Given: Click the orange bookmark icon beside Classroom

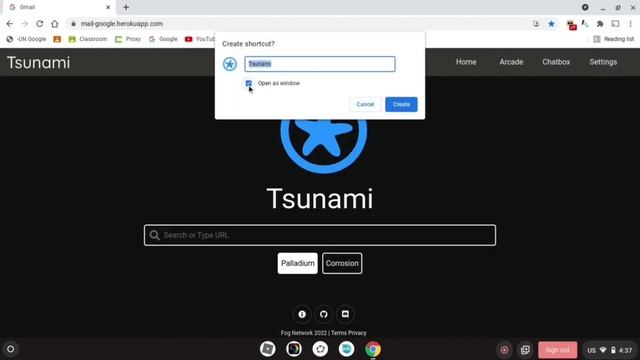Looking at the screenshot, I should point(57,39).
